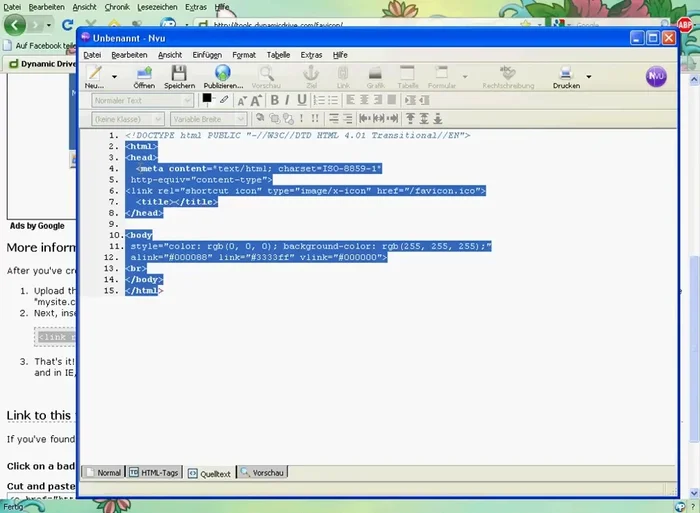Reload page in Firefox window

67,25
